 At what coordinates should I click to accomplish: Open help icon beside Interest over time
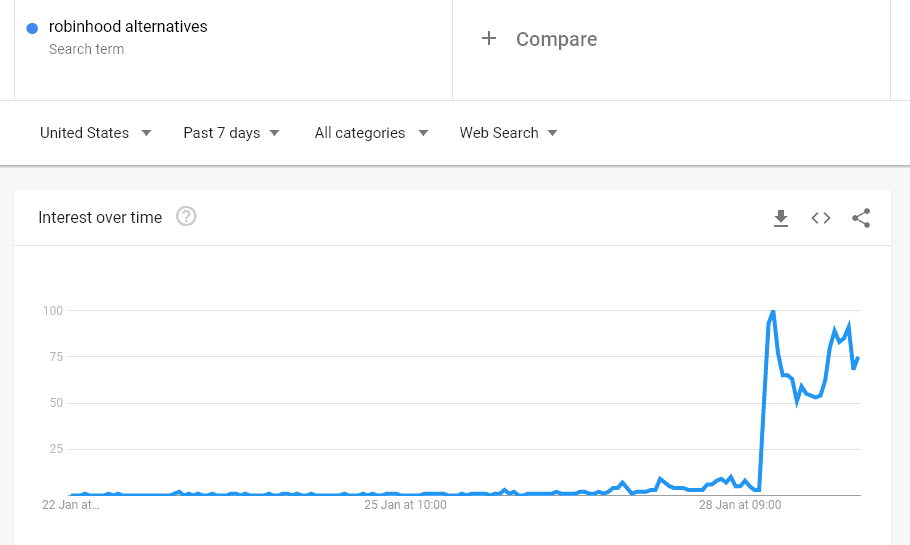tap(186, 217)
